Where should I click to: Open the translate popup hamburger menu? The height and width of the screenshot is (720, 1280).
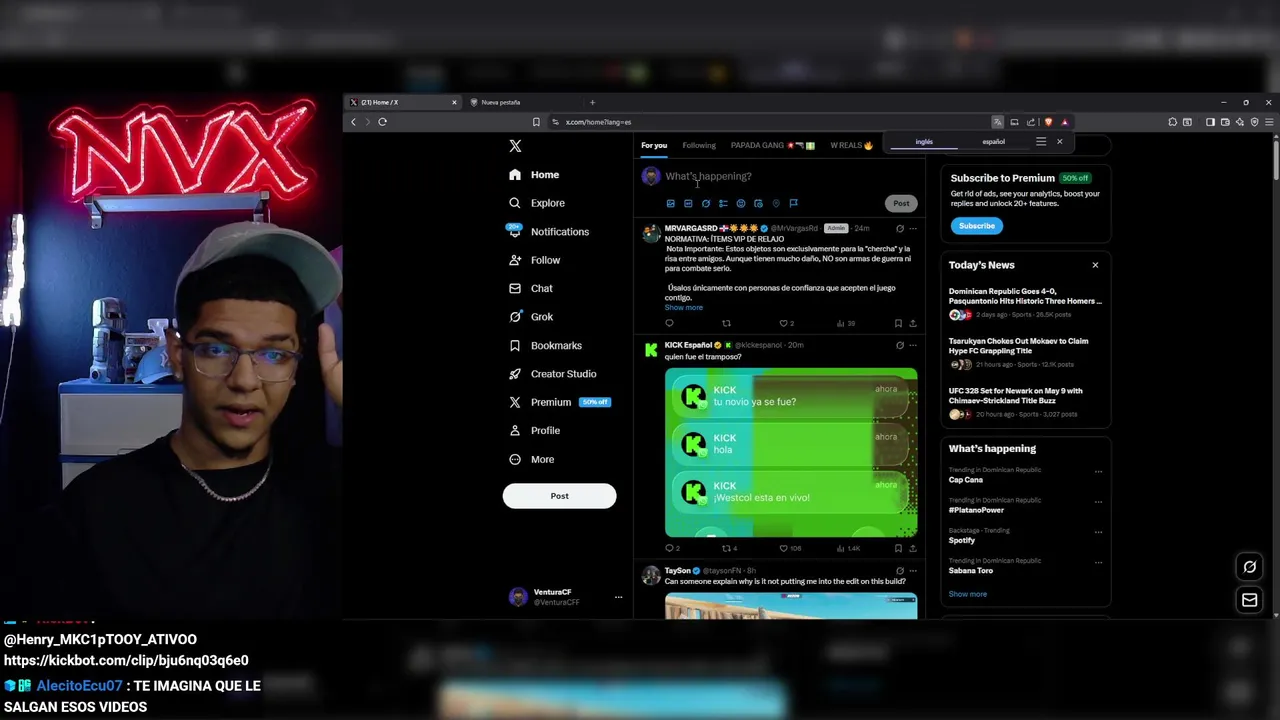[1041, 142]
